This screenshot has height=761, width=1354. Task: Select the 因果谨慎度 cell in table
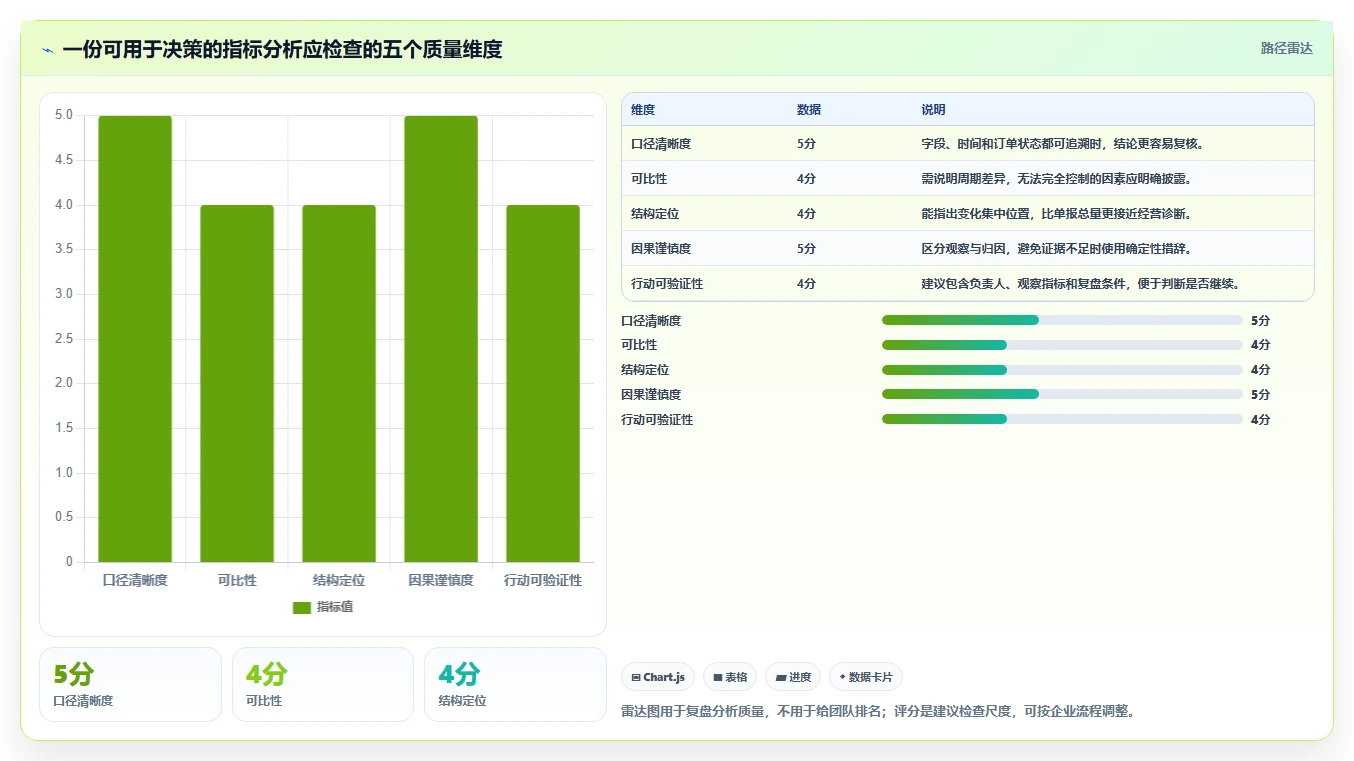(x=661, y=249)
